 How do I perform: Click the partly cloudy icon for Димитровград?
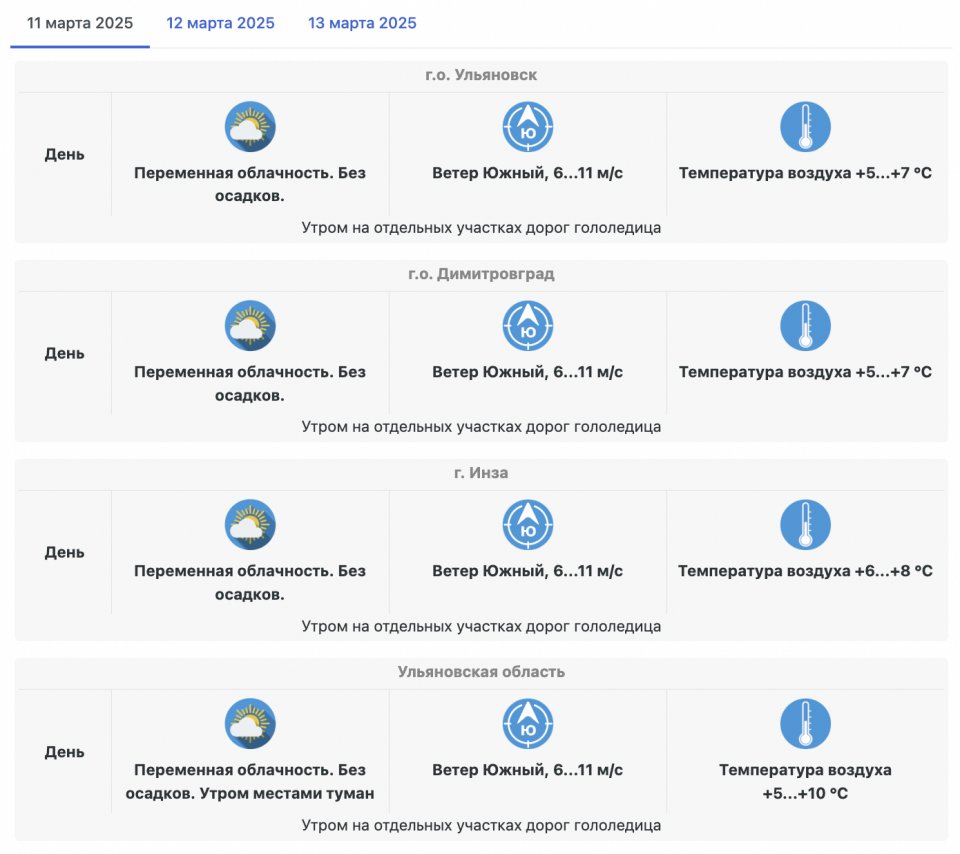250,326
